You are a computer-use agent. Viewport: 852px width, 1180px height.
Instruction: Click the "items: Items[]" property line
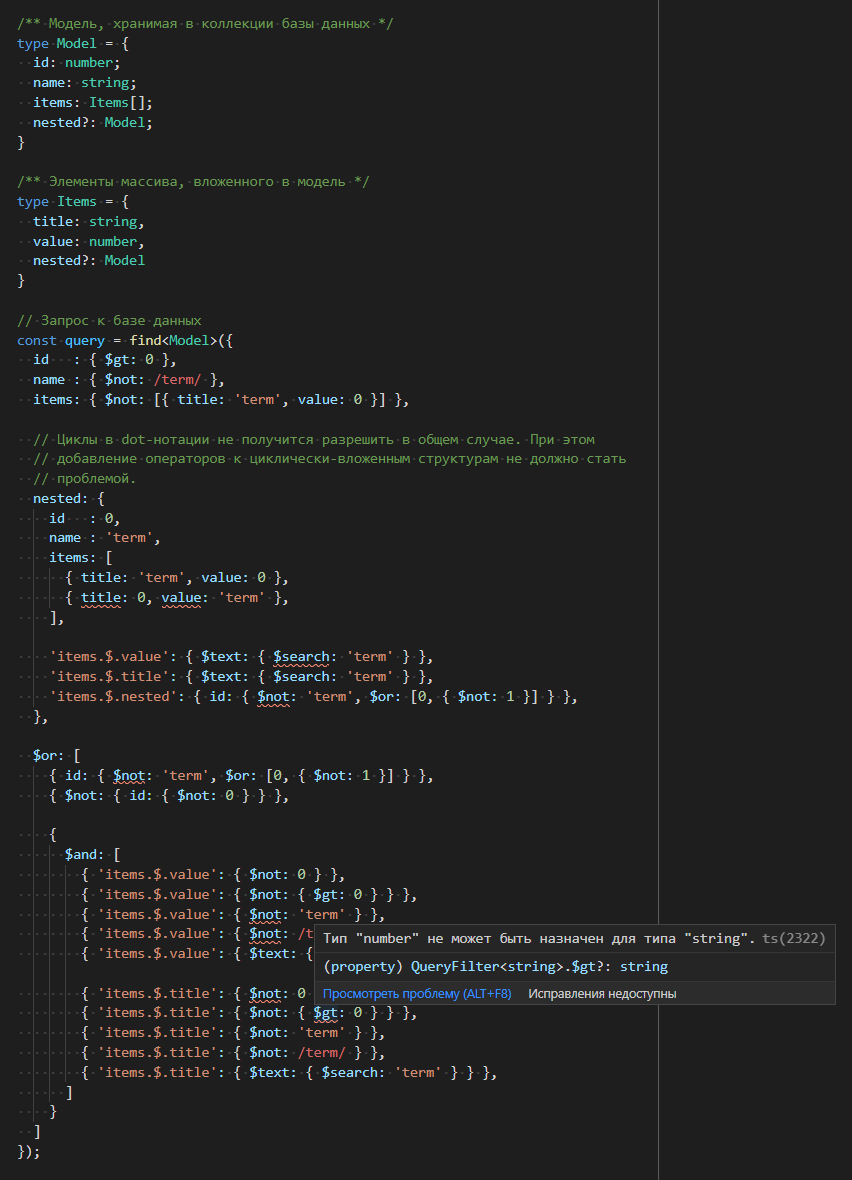[92, 102]
